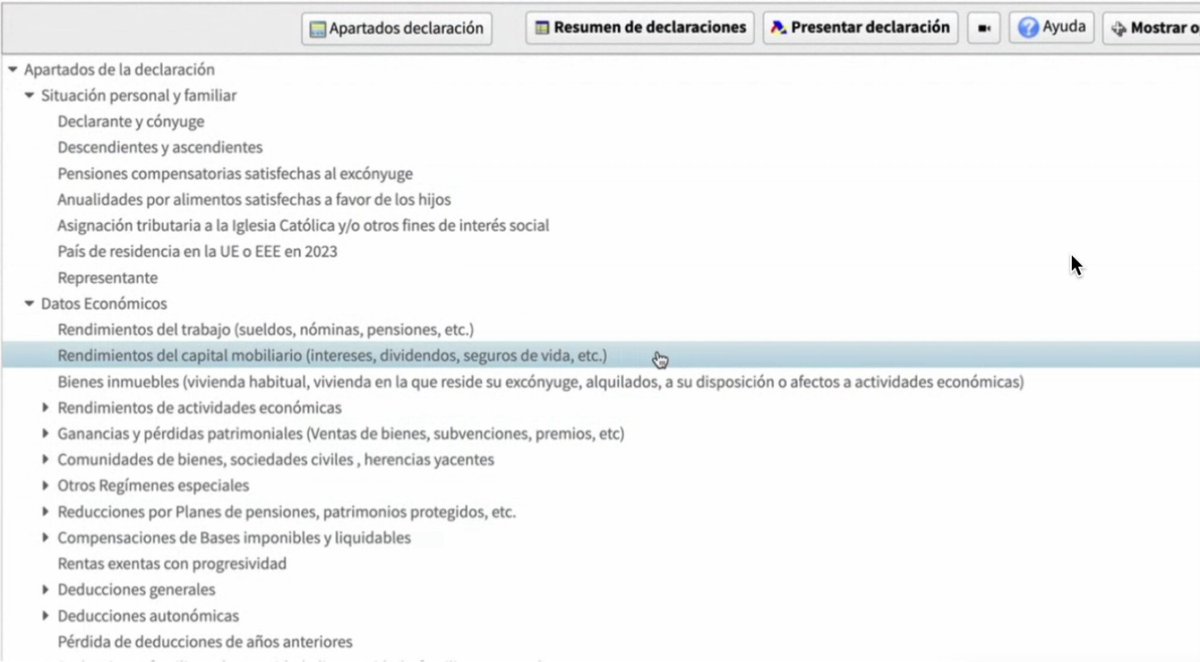1200x662 pixels.
Task: Click Deducciones autonómicas label
Action: [148, 616]
